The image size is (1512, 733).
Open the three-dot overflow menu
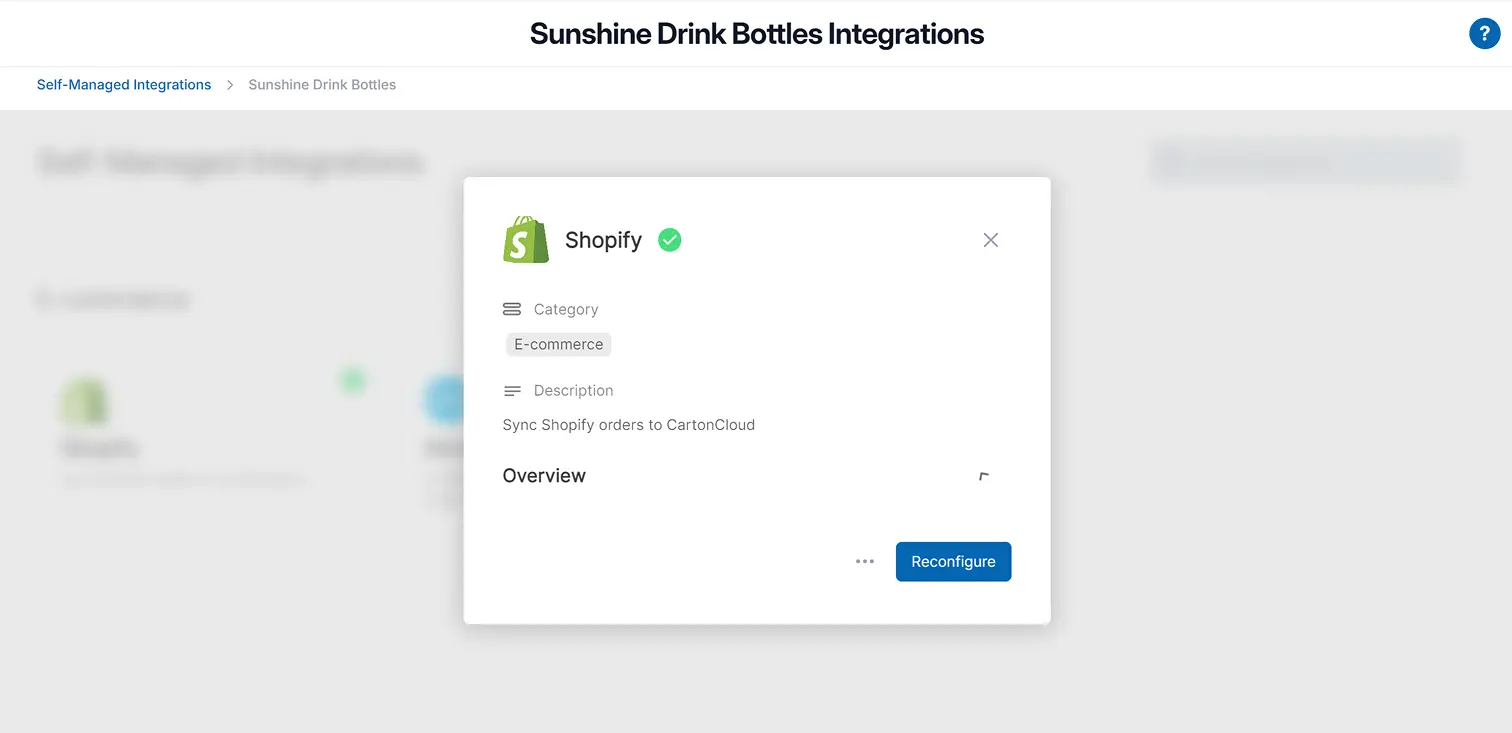tap(864, 561)
